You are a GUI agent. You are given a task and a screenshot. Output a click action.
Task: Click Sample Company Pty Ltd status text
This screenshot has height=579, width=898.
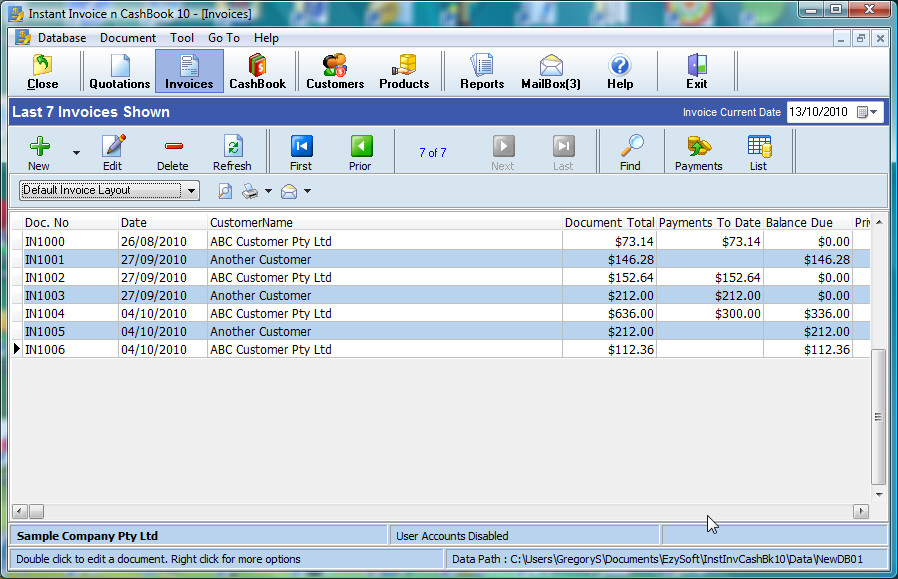pyautogui.click(x=87, y=536)
